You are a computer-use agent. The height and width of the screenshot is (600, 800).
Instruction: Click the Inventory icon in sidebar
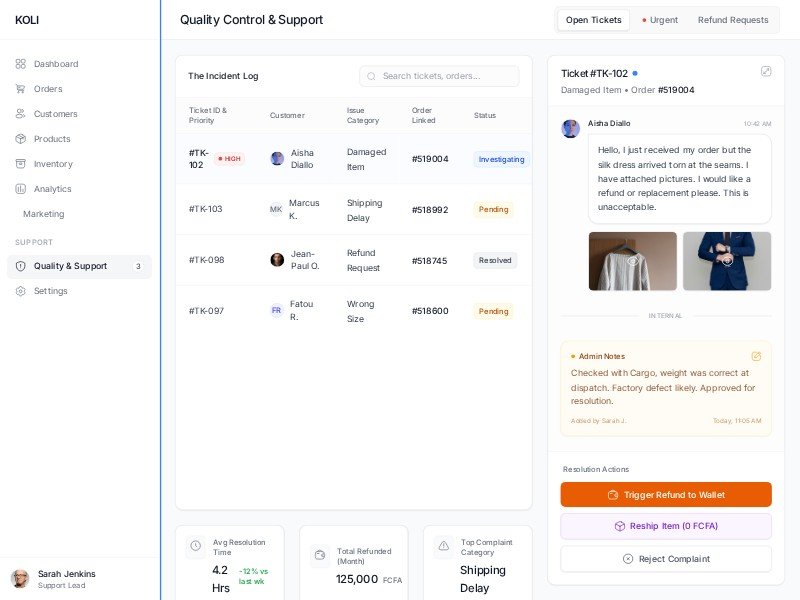tap(21, 164)
